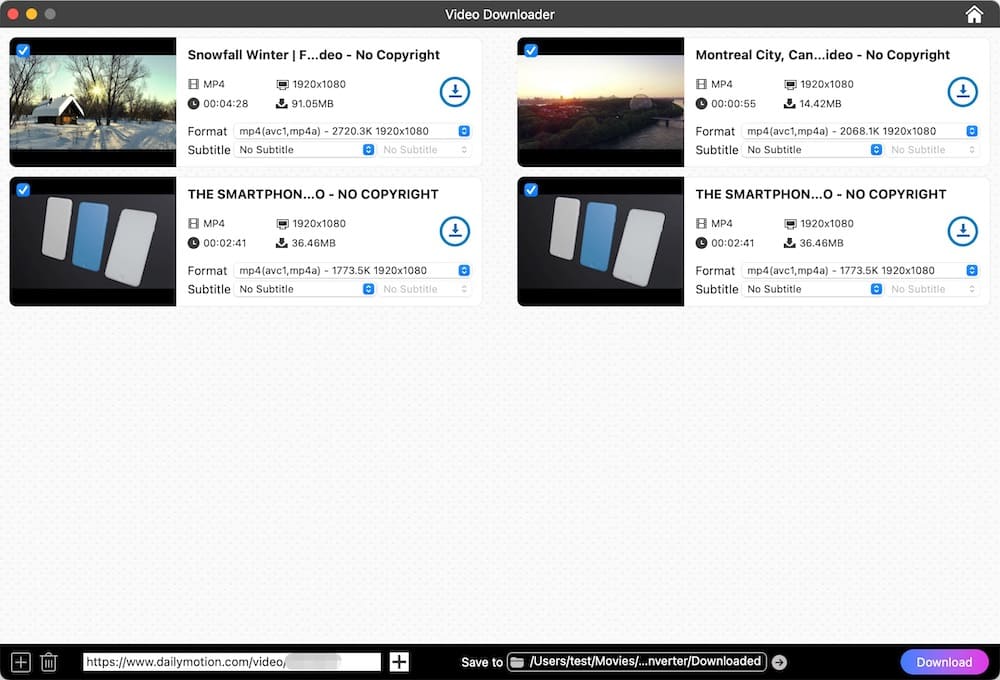Click the download icon on Montreal City video
1000x680 pixels.
(x=963, y=91)
